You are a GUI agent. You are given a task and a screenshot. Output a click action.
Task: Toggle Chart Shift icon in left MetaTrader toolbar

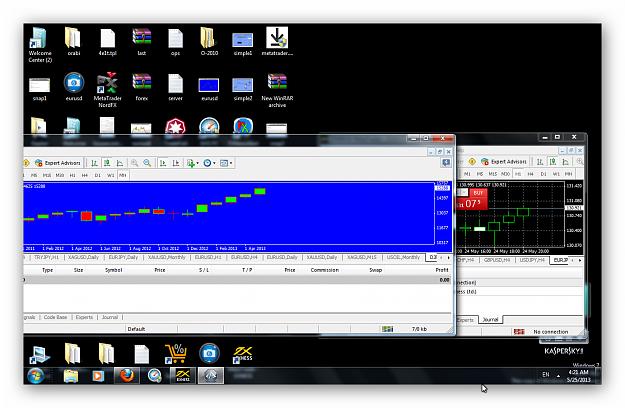coord(176,163)
